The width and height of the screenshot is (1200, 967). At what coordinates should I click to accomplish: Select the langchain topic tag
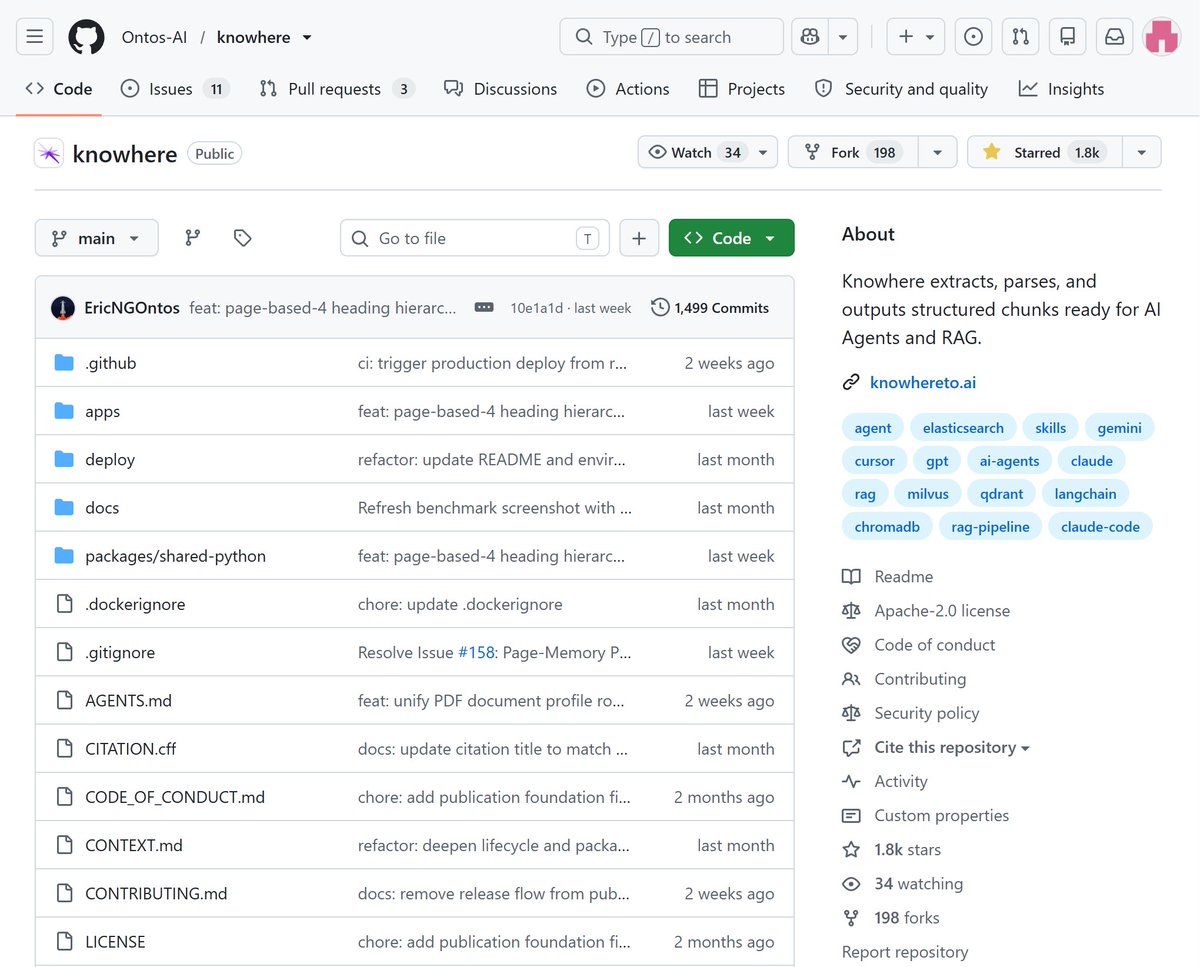(x=1086, y=493)
